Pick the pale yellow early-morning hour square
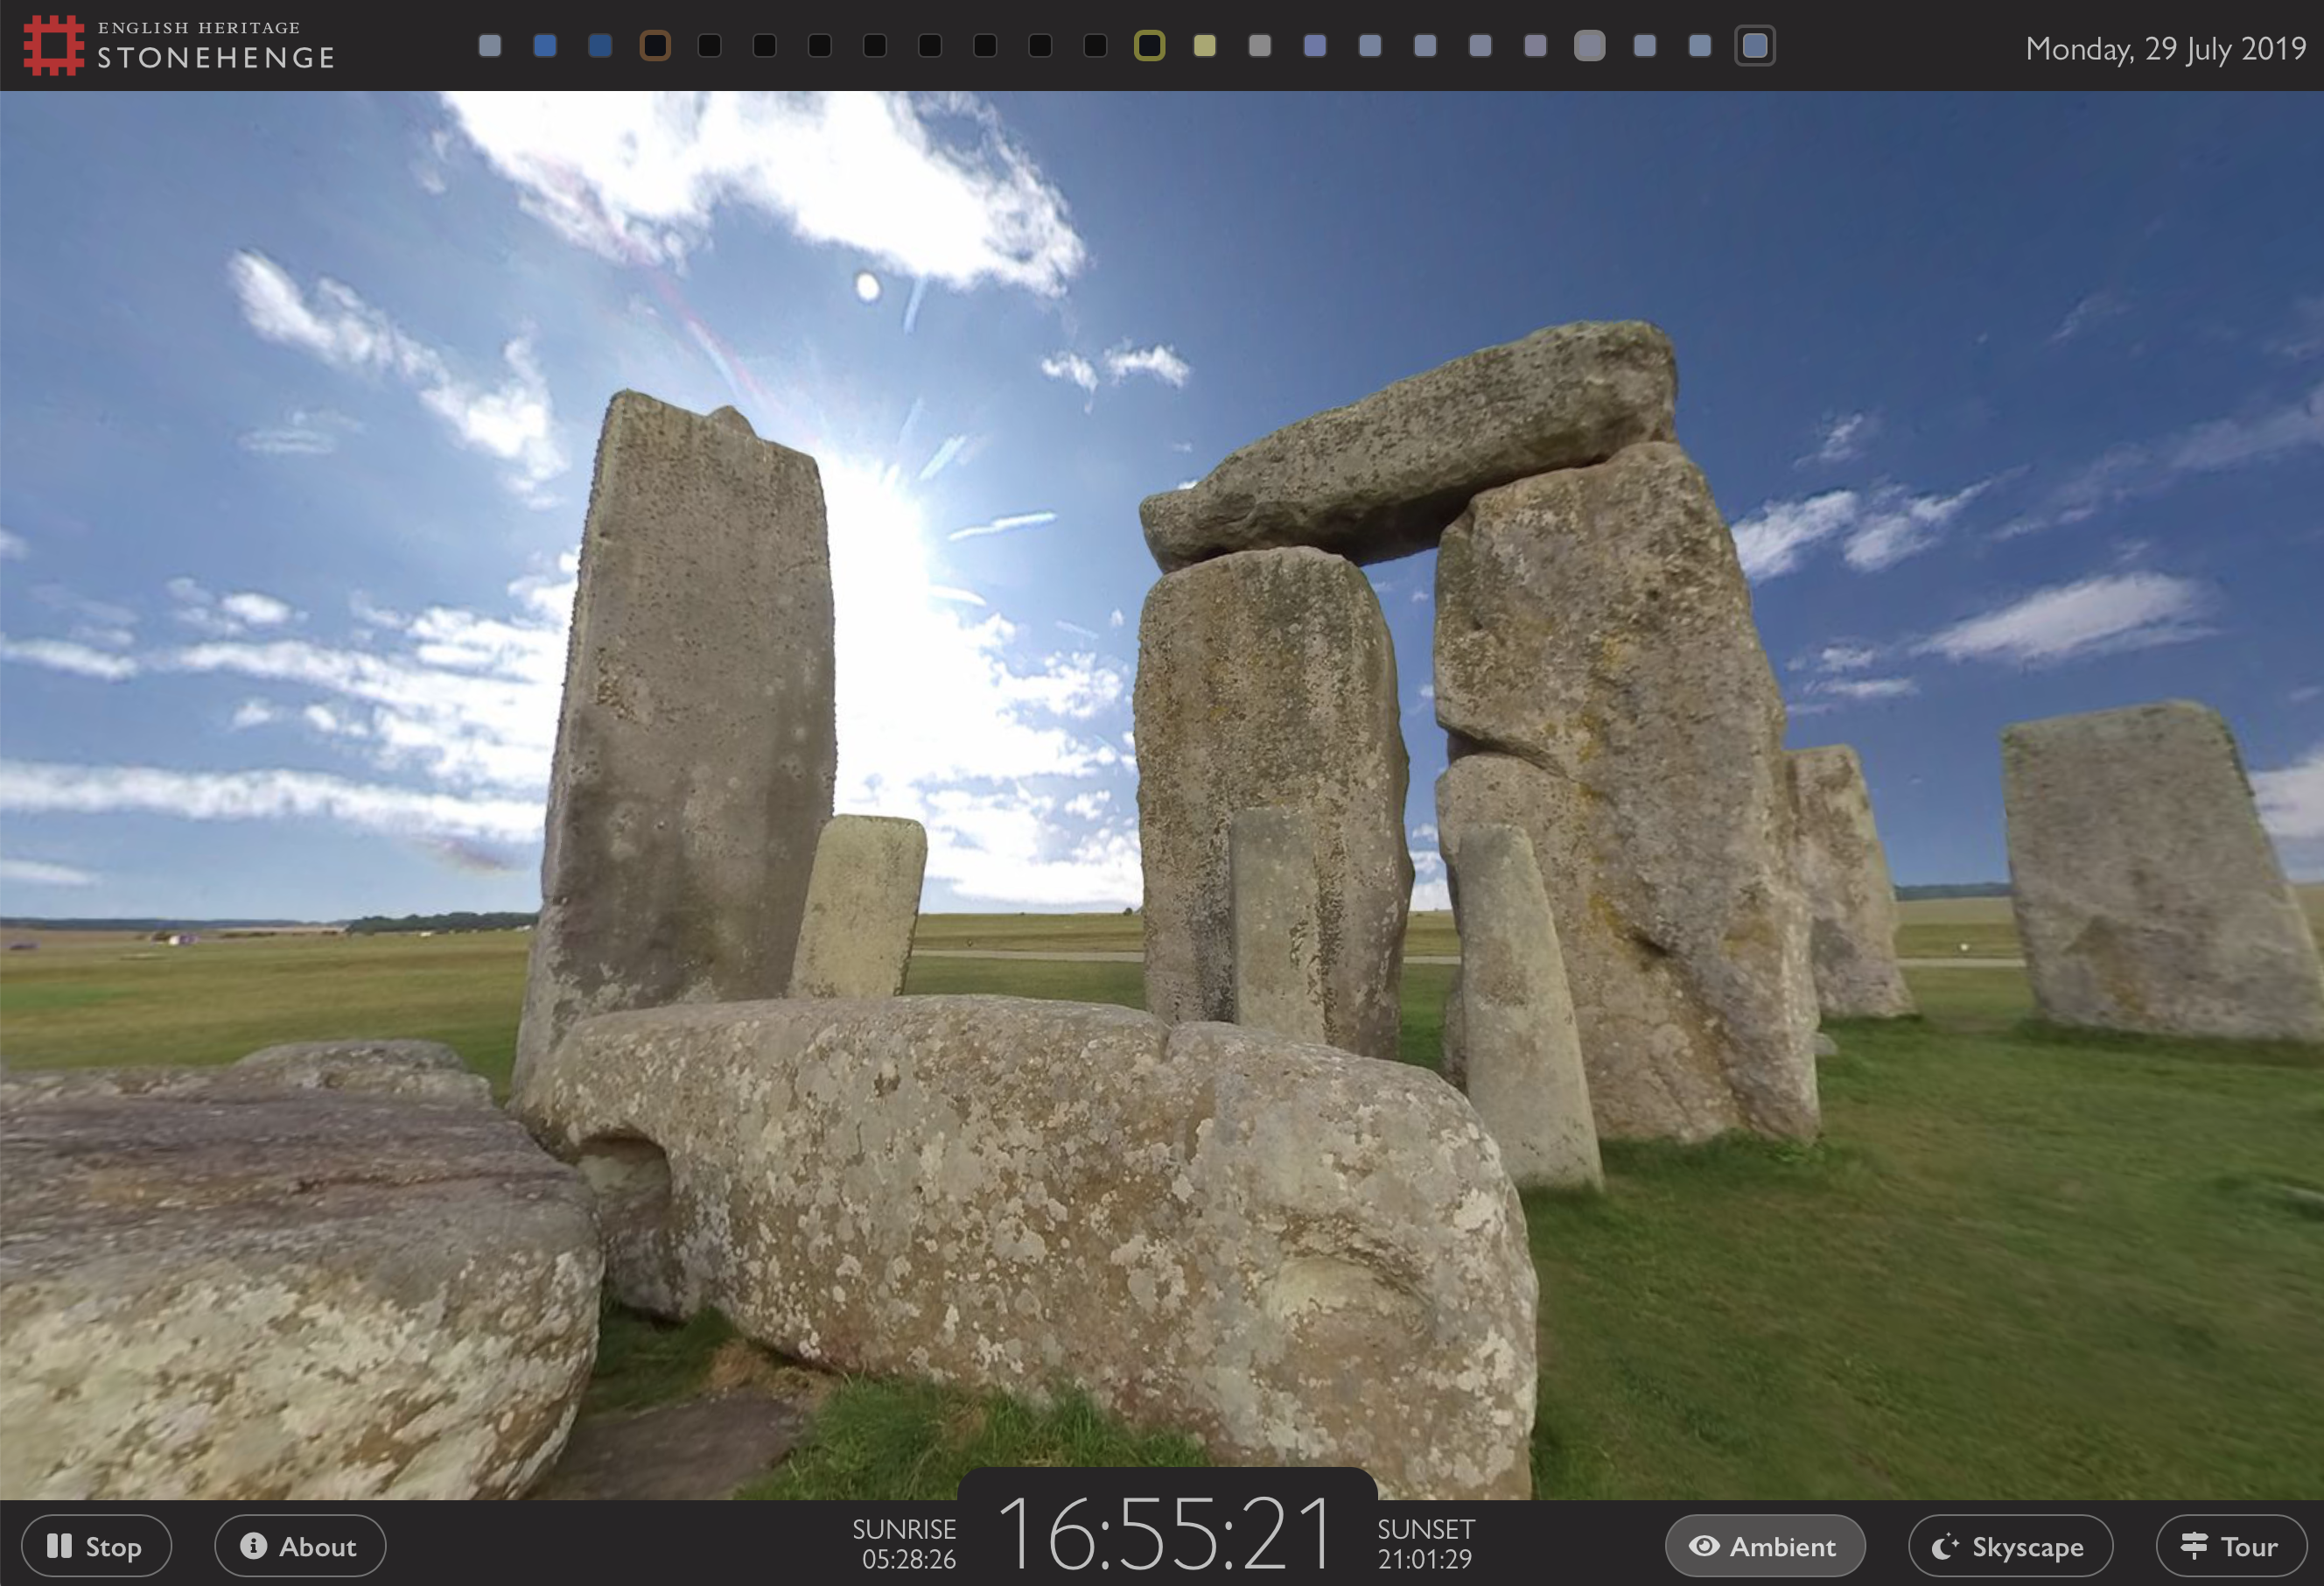The image size is (2324, 1586). click(1205, 46)
